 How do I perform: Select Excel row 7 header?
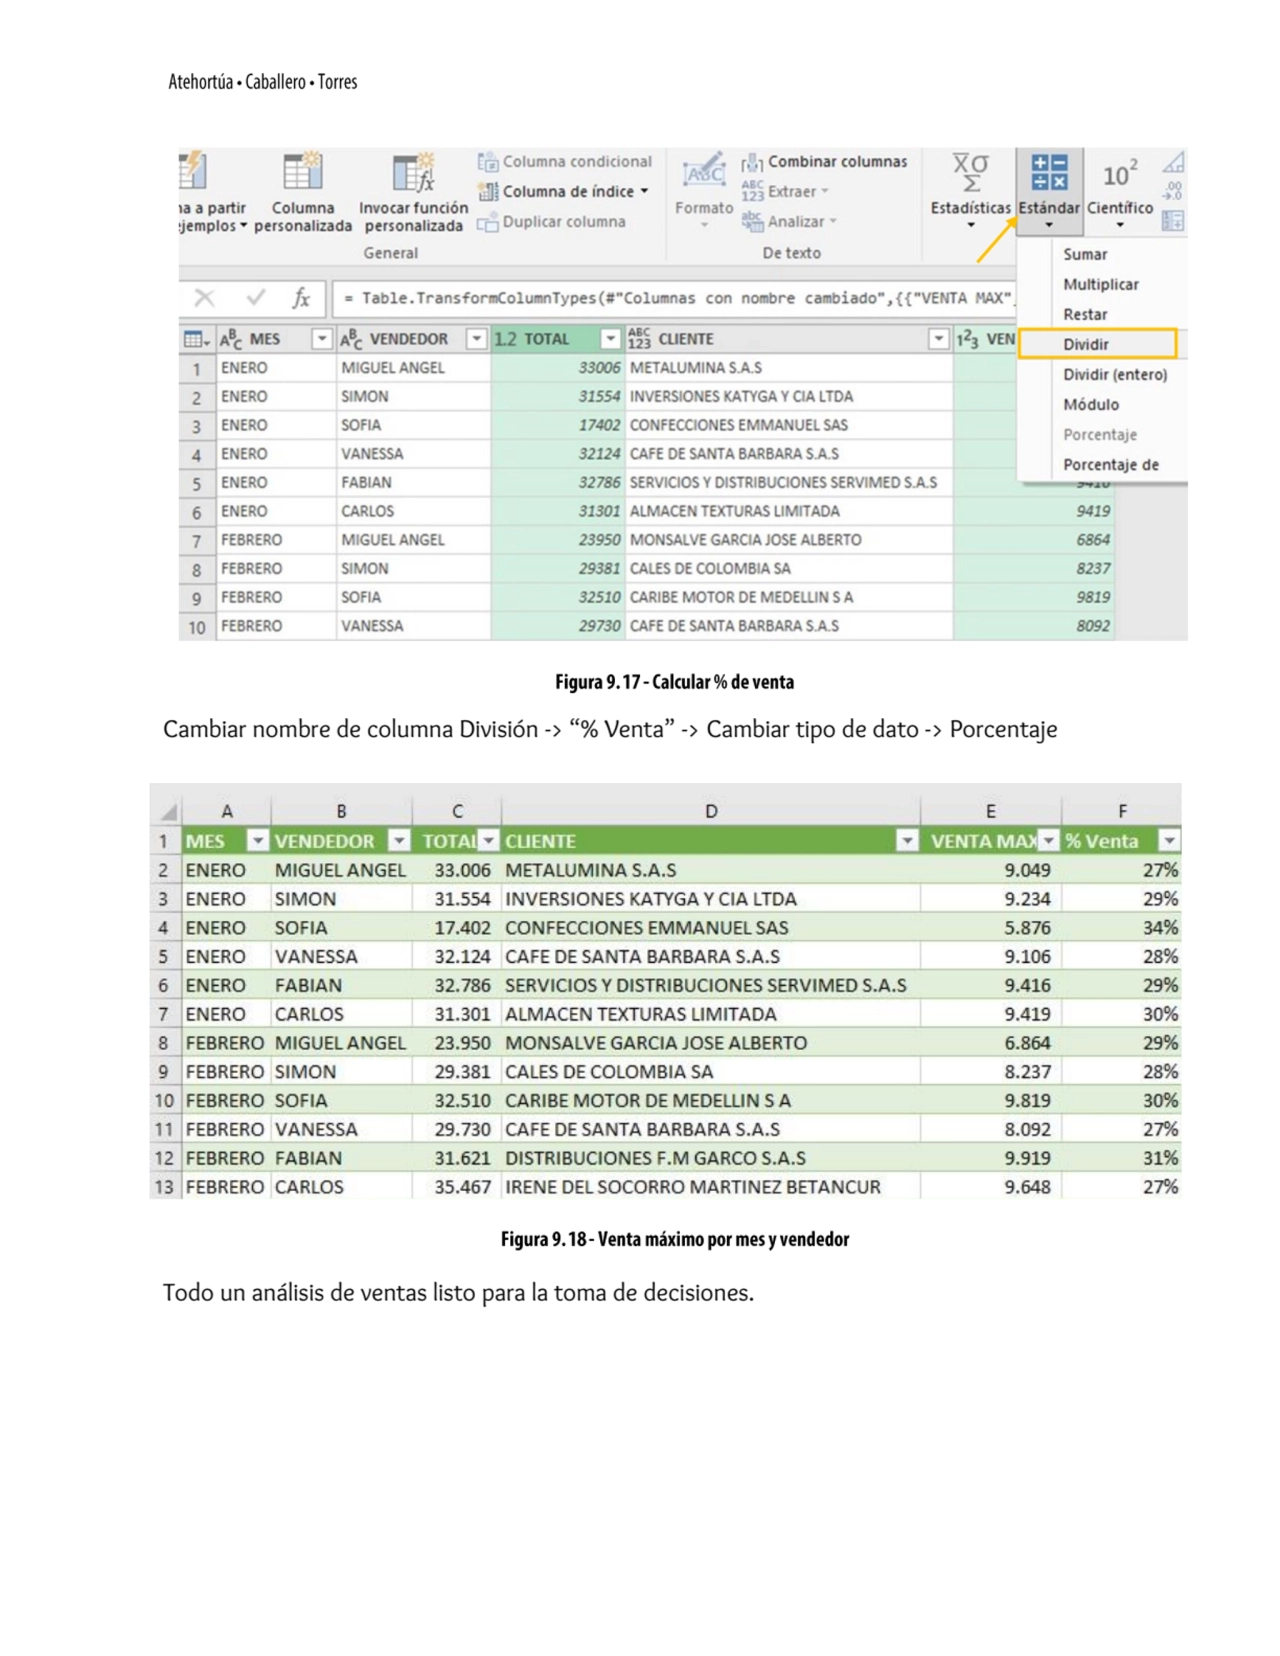point(163,1014)
